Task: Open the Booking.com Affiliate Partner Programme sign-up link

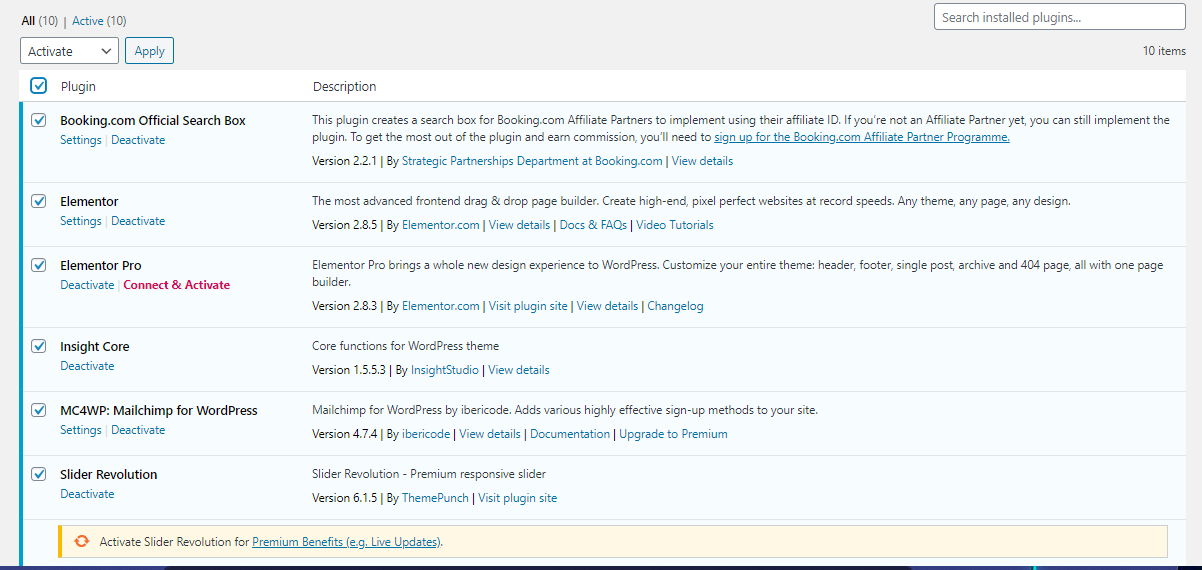Action: (862, 137)
